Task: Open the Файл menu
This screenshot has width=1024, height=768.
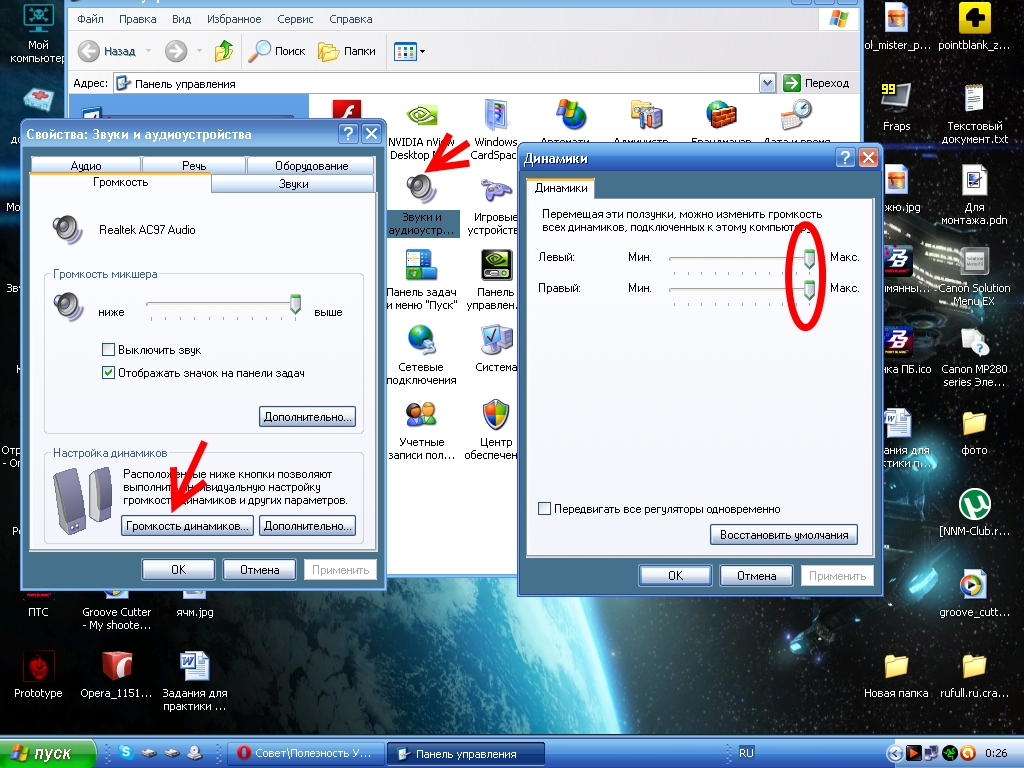Action: (x=90, y=19)
